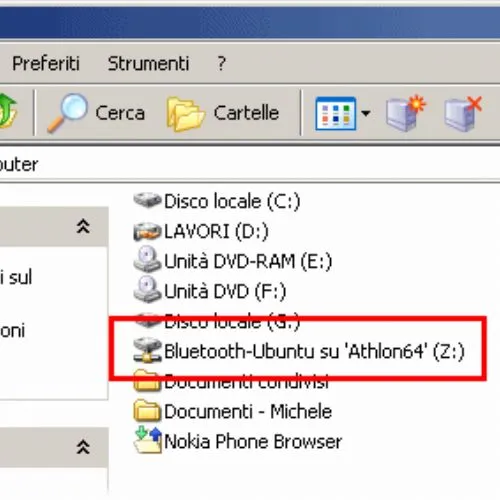The width and height of the screenshot is (500, 500).
Task: Click the disconnect network drive icon
Action: [463, 113]
